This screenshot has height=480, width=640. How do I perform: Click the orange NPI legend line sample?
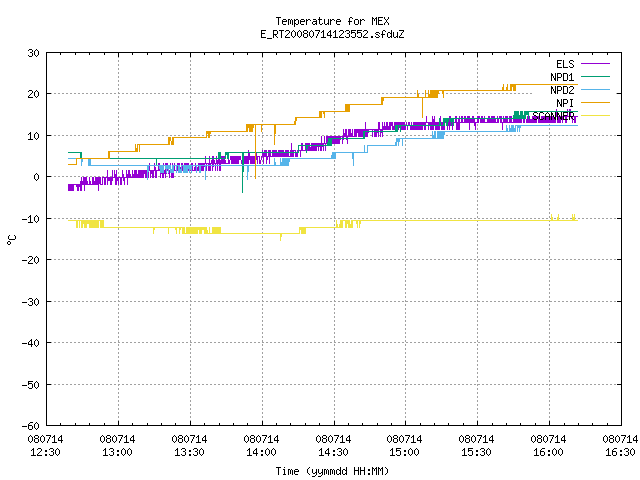tap(595, 102)
